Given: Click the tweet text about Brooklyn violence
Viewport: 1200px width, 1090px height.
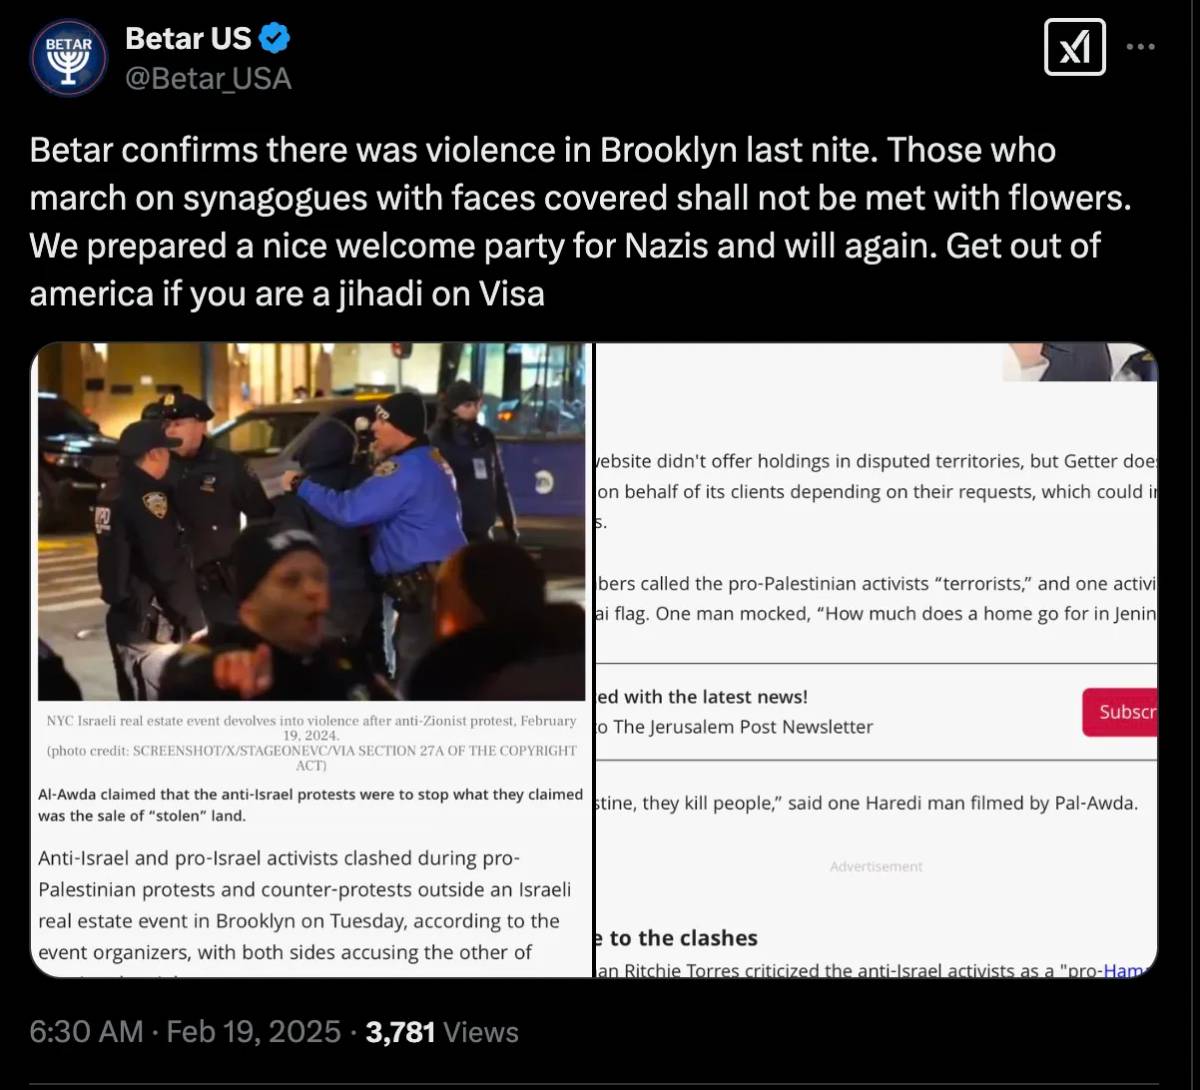Looking at the screenshot, I should click(581, 222).
